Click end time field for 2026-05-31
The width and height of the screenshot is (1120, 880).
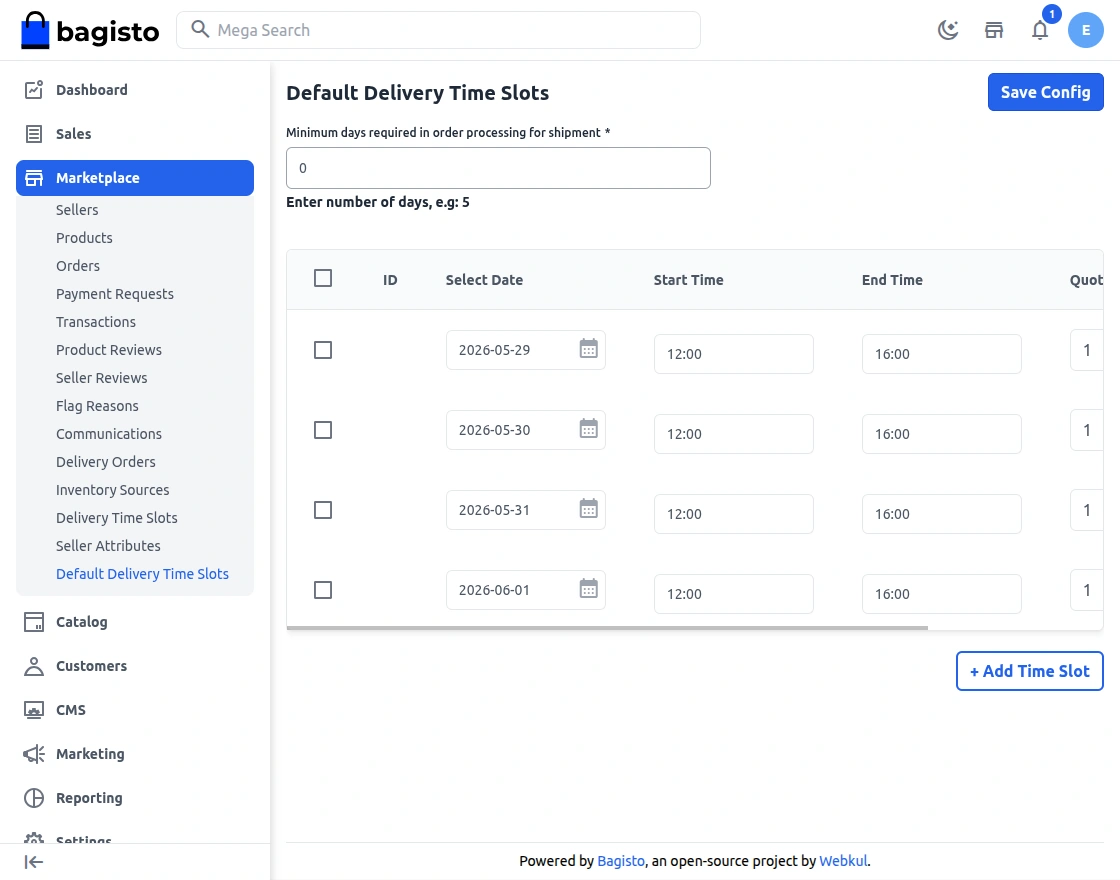coord(941,514)
